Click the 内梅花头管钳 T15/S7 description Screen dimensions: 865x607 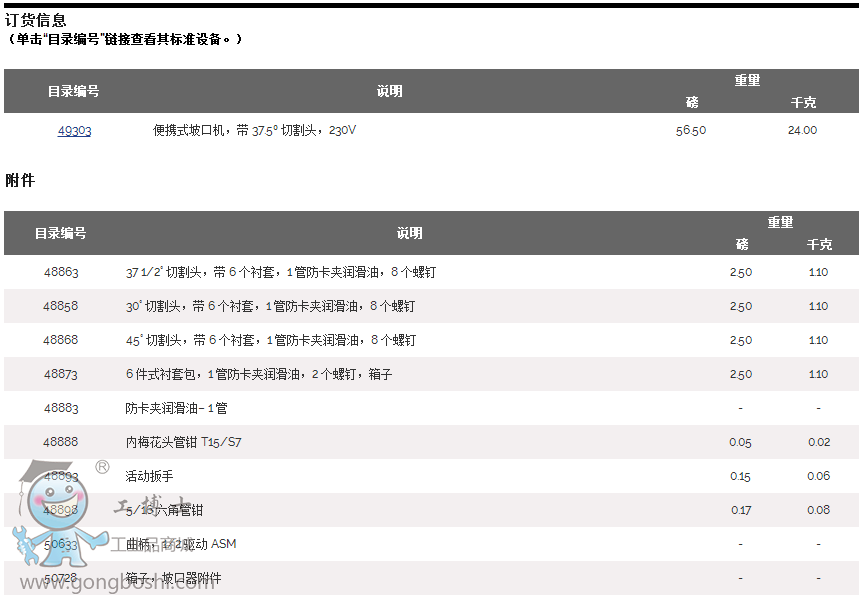click(183, 442)
